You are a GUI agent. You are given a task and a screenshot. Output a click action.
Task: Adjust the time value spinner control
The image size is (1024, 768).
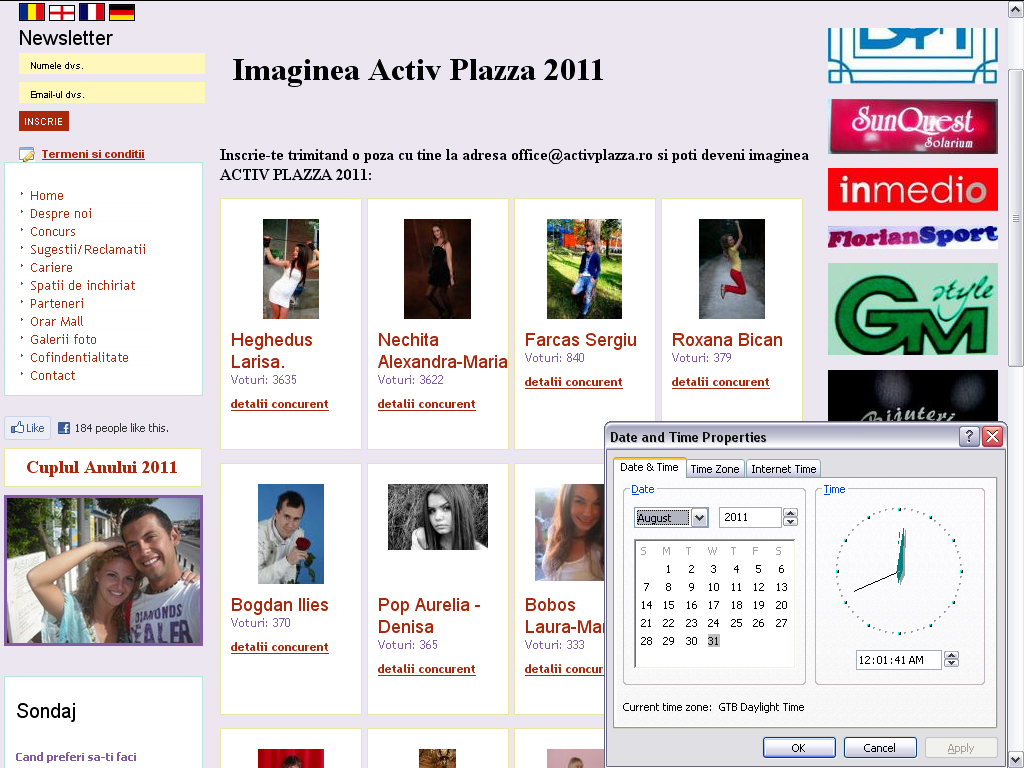tap(951, 659)
